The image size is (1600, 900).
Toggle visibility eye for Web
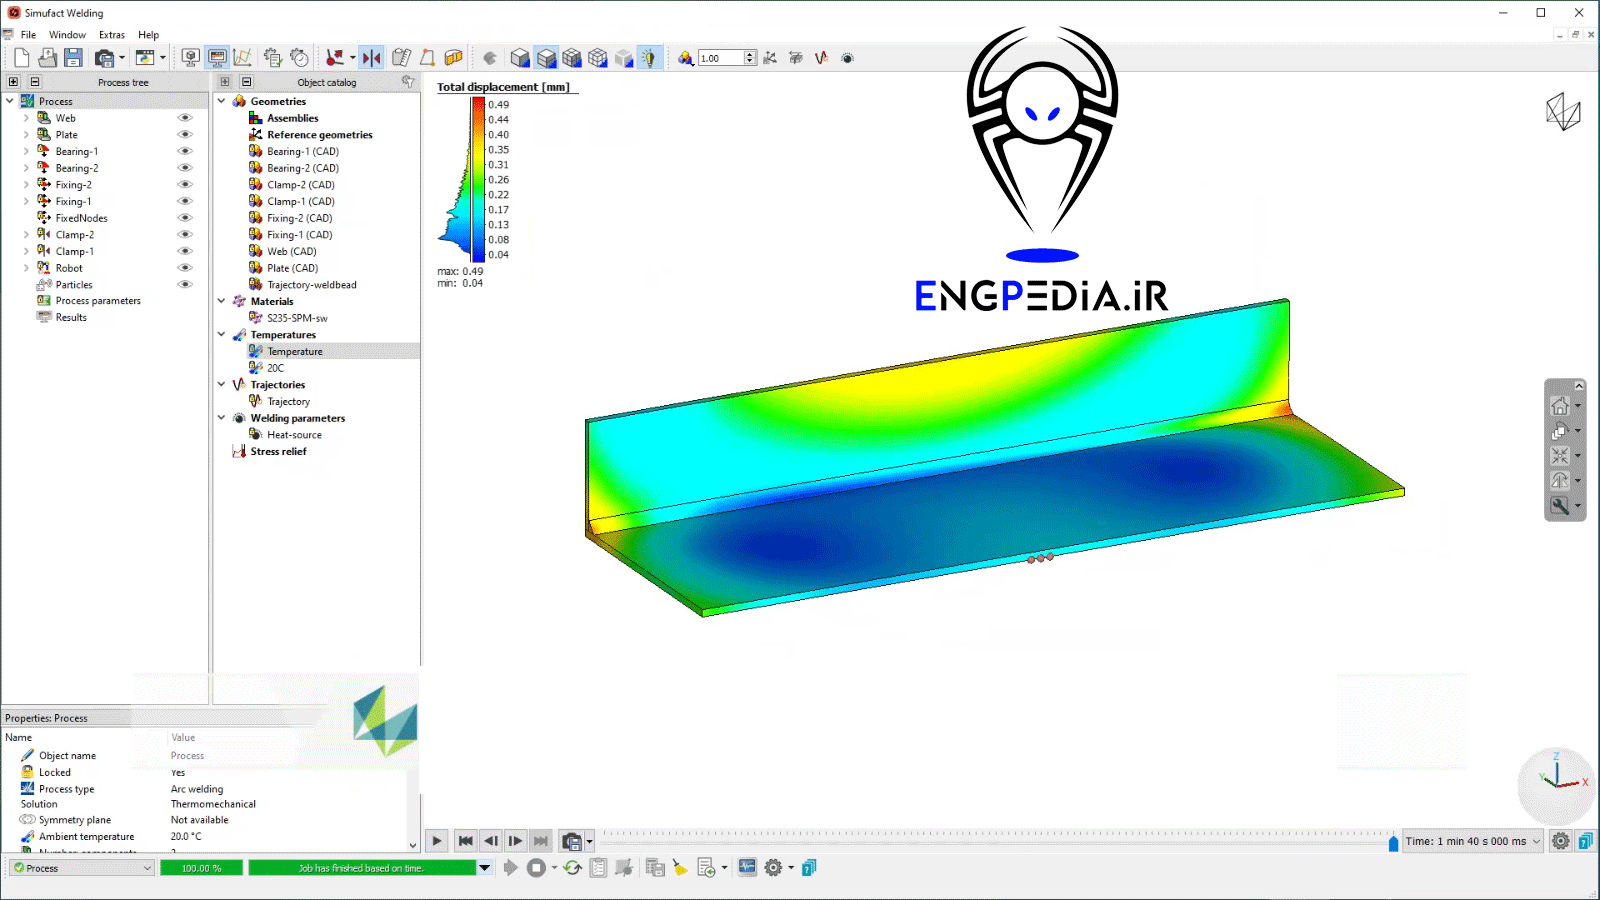(184, 118)
